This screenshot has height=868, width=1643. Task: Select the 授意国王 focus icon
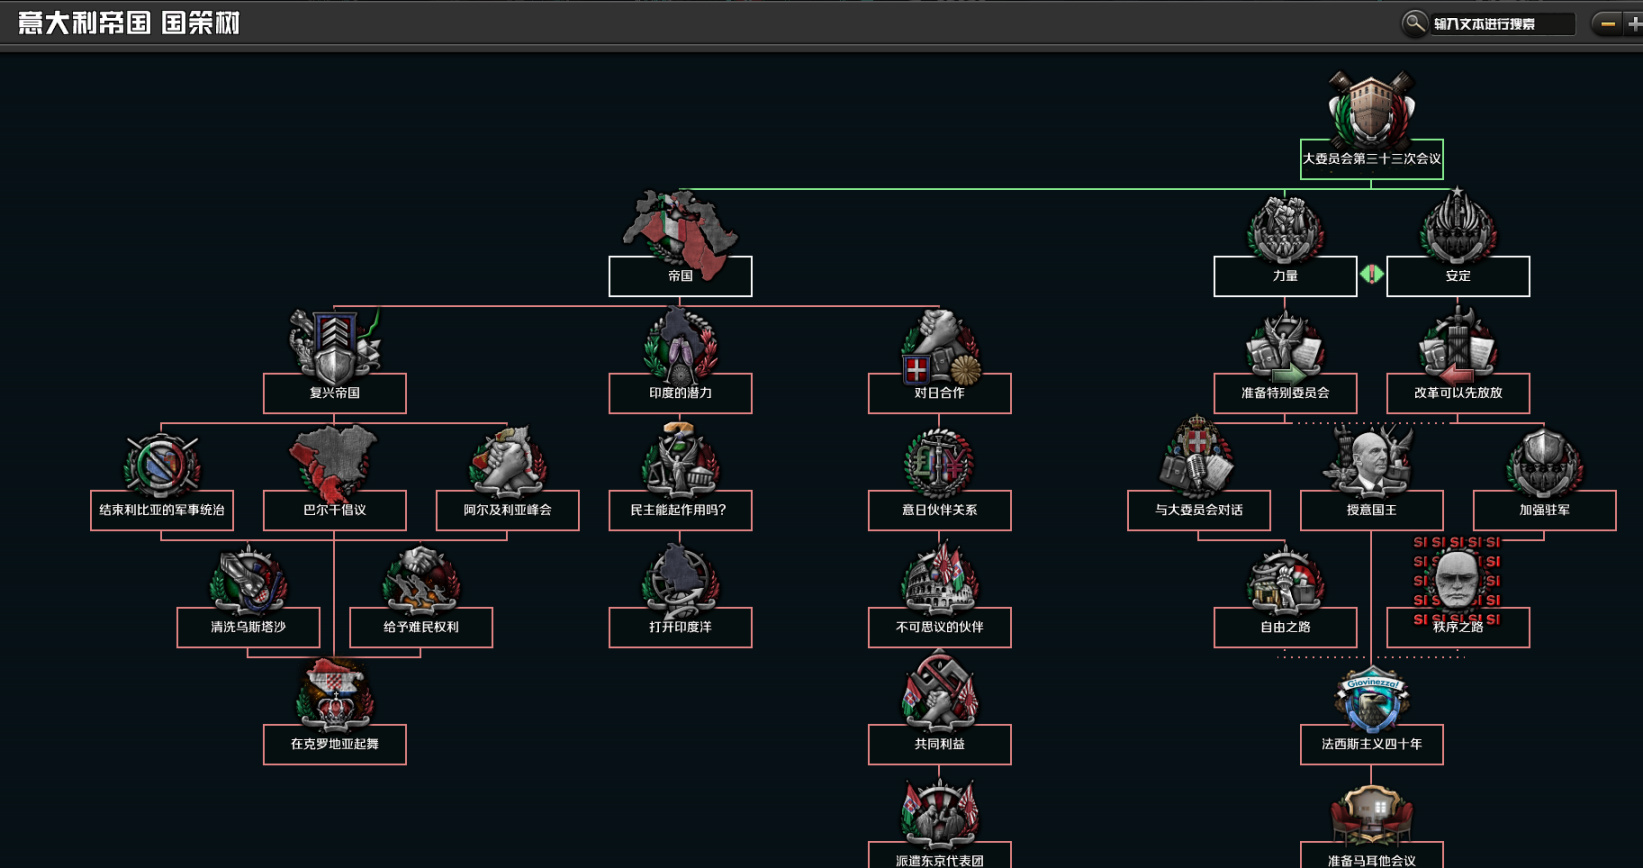(1371, 461)
